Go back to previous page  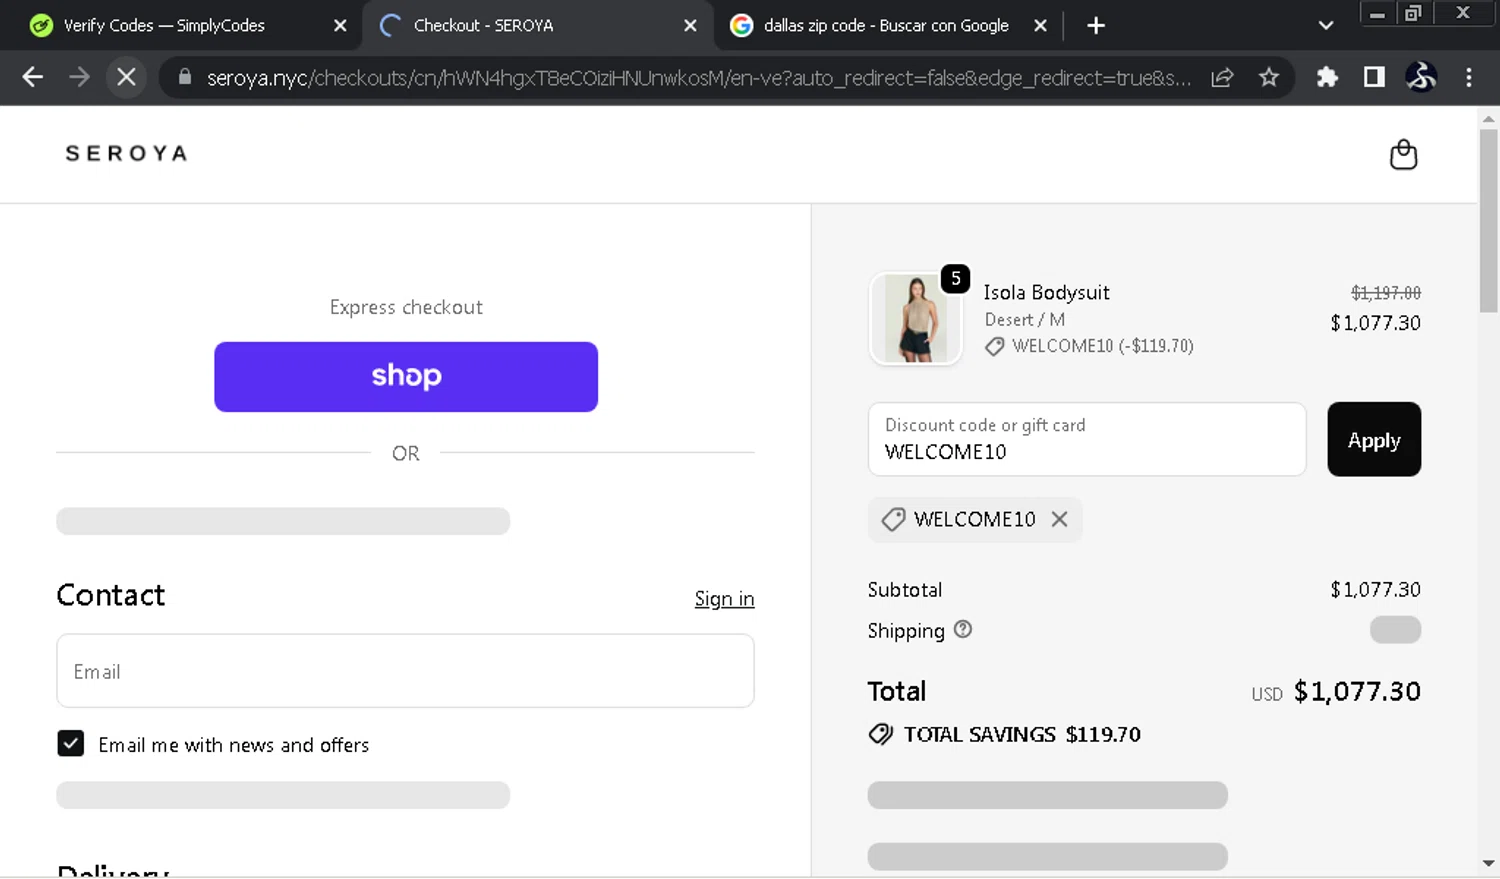[32, 77]
